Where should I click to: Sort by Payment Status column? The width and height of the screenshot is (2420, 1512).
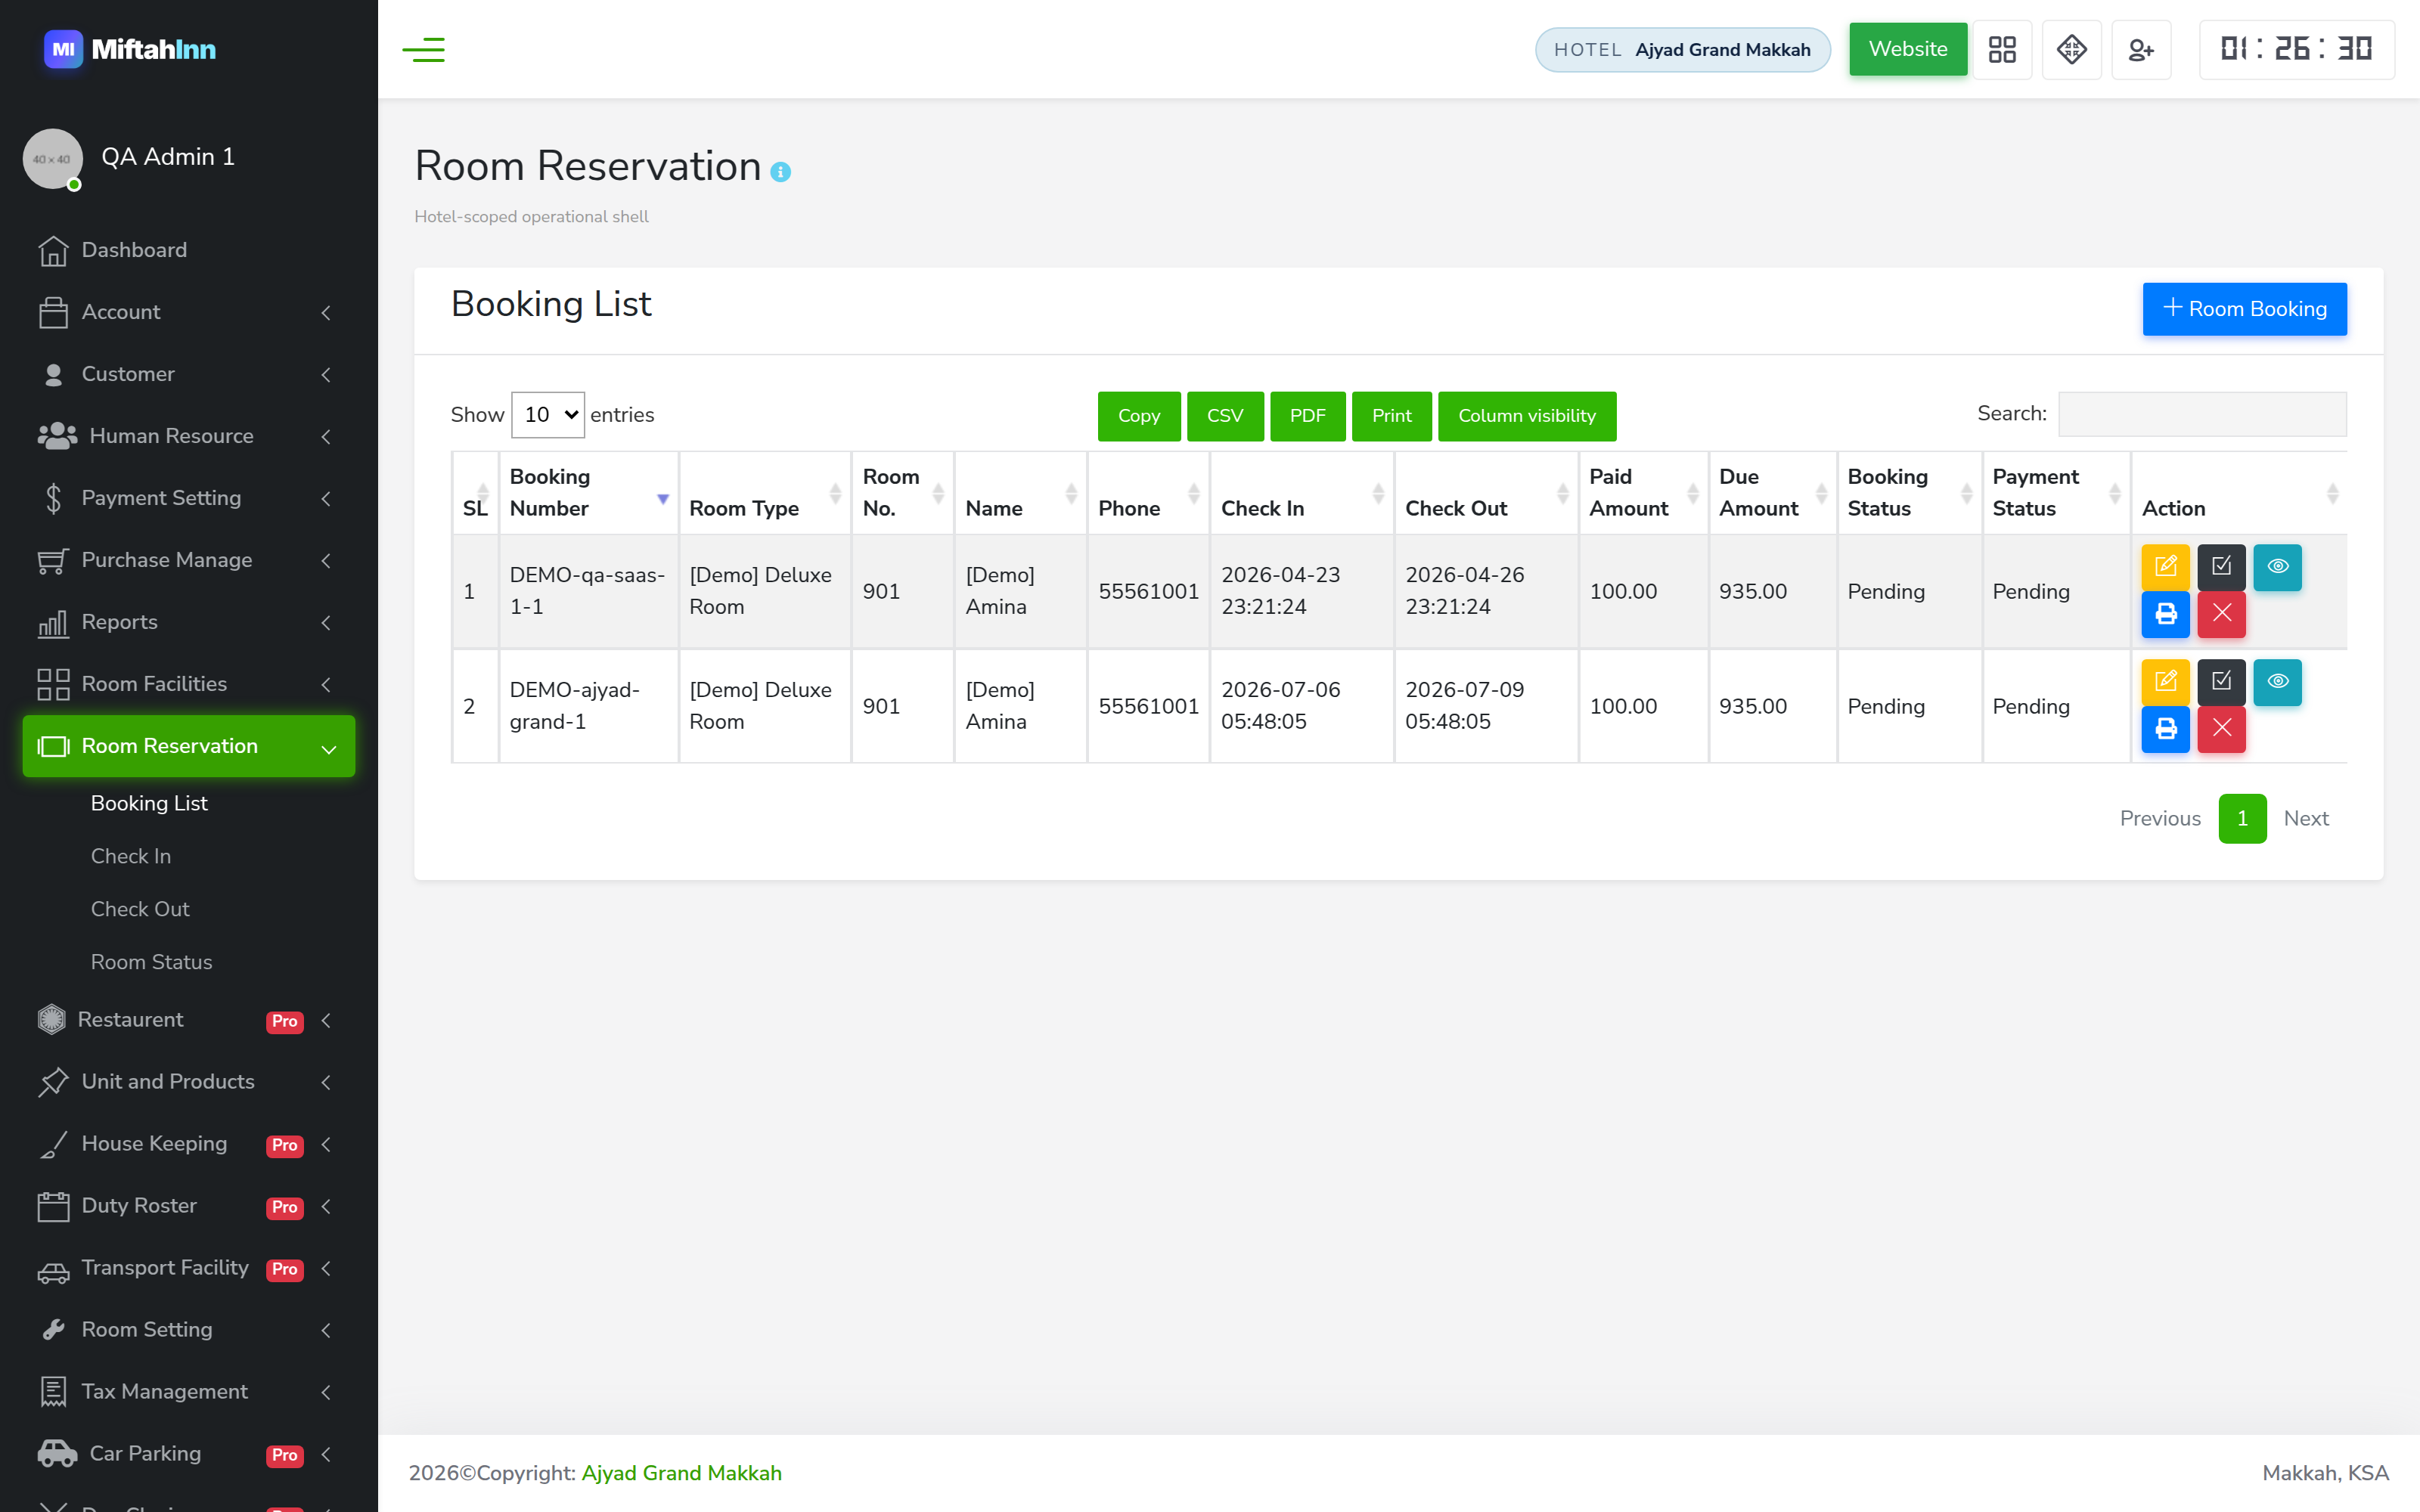point(2056,493)
